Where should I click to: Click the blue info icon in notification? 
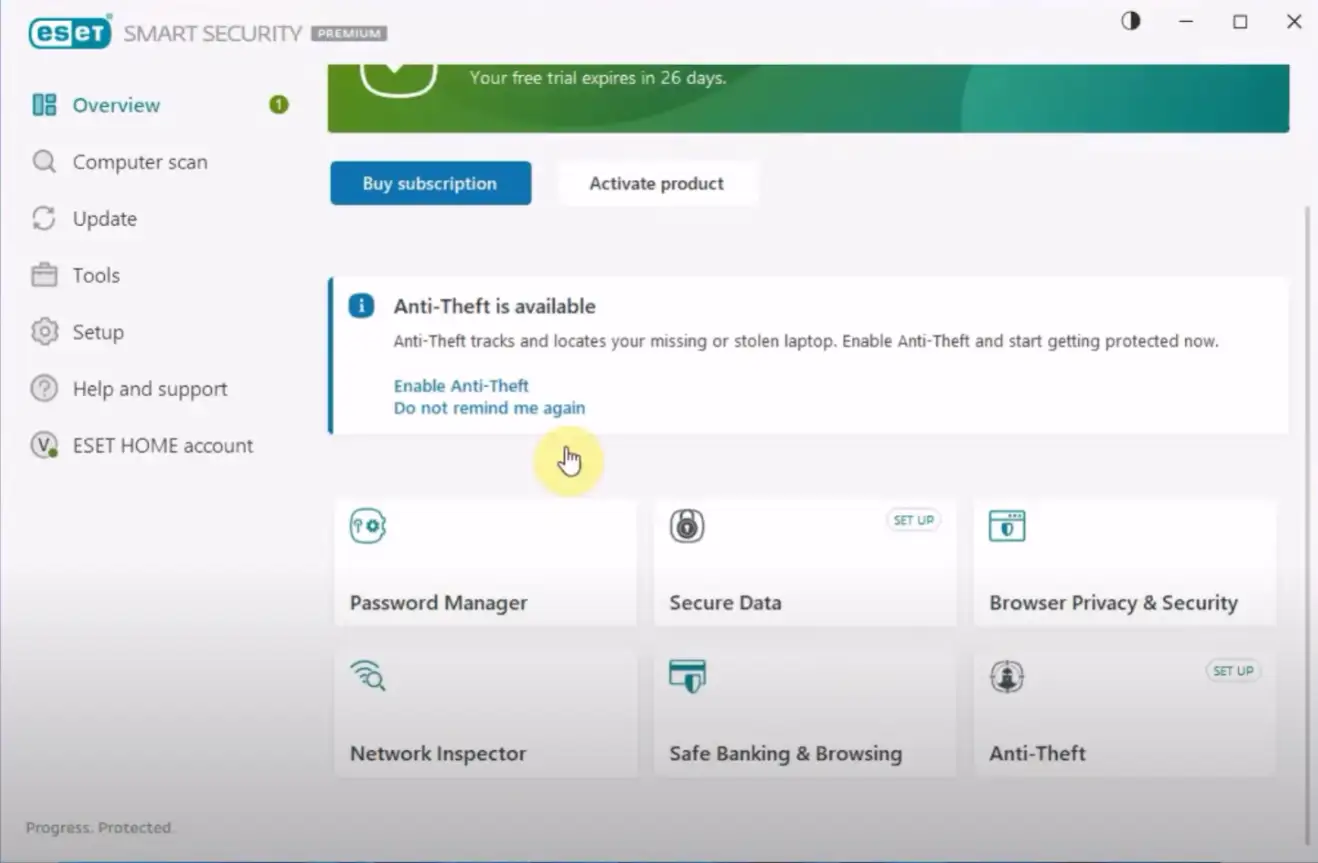pos(361,306)
